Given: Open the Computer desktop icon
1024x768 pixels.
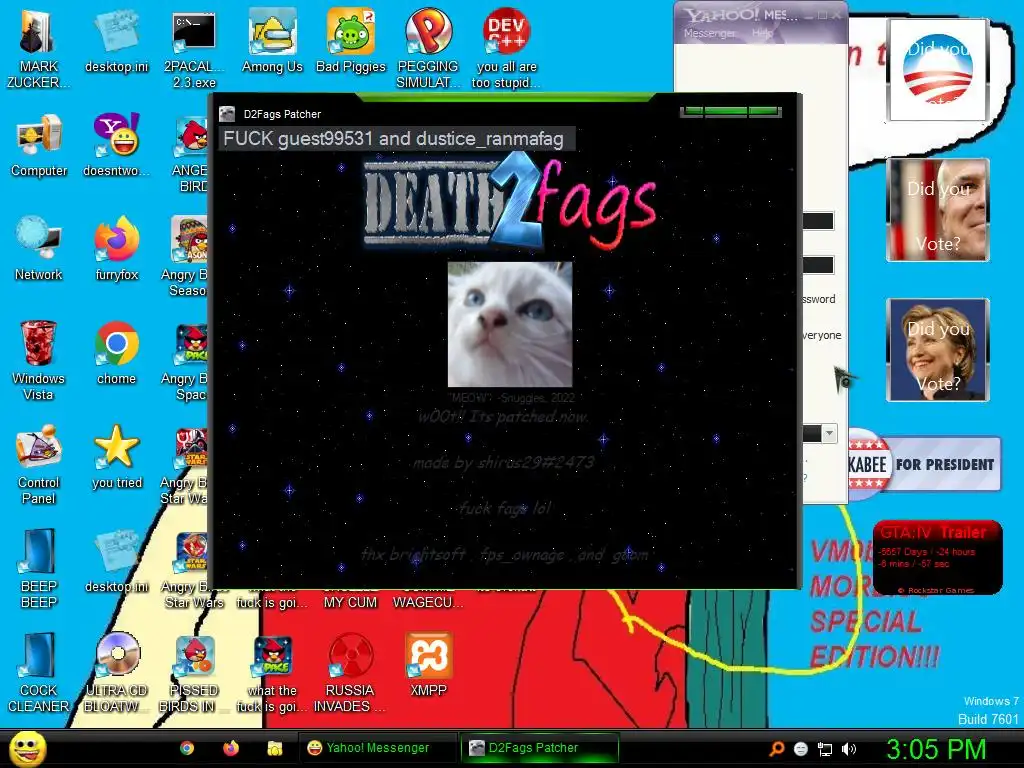Looking at the screenshot, I should 39,145.
